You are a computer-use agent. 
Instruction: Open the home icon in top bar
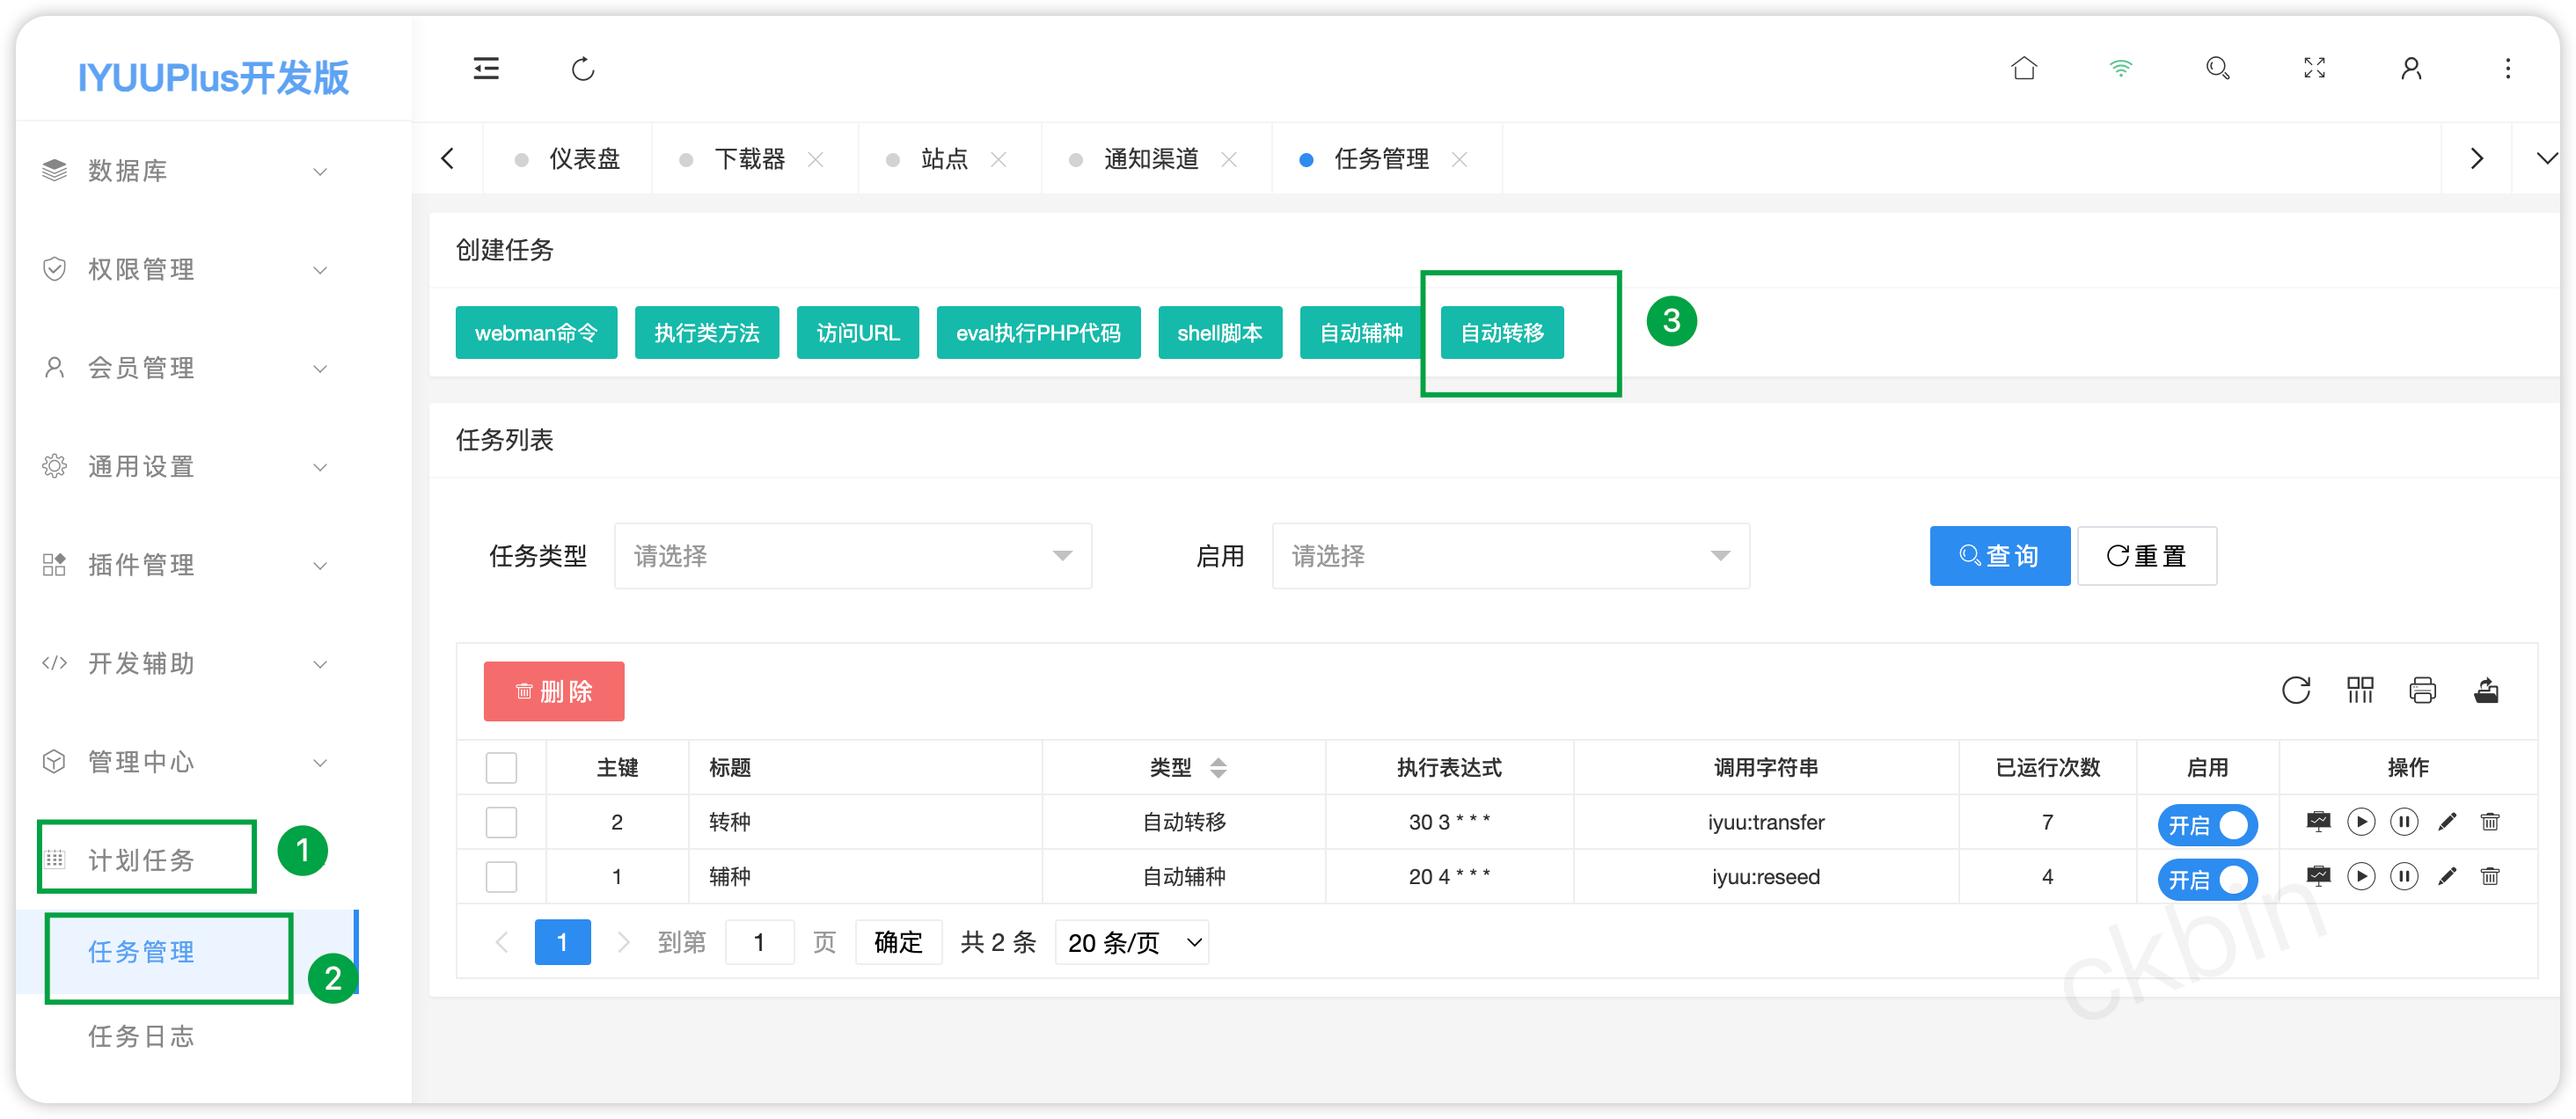2024,68
